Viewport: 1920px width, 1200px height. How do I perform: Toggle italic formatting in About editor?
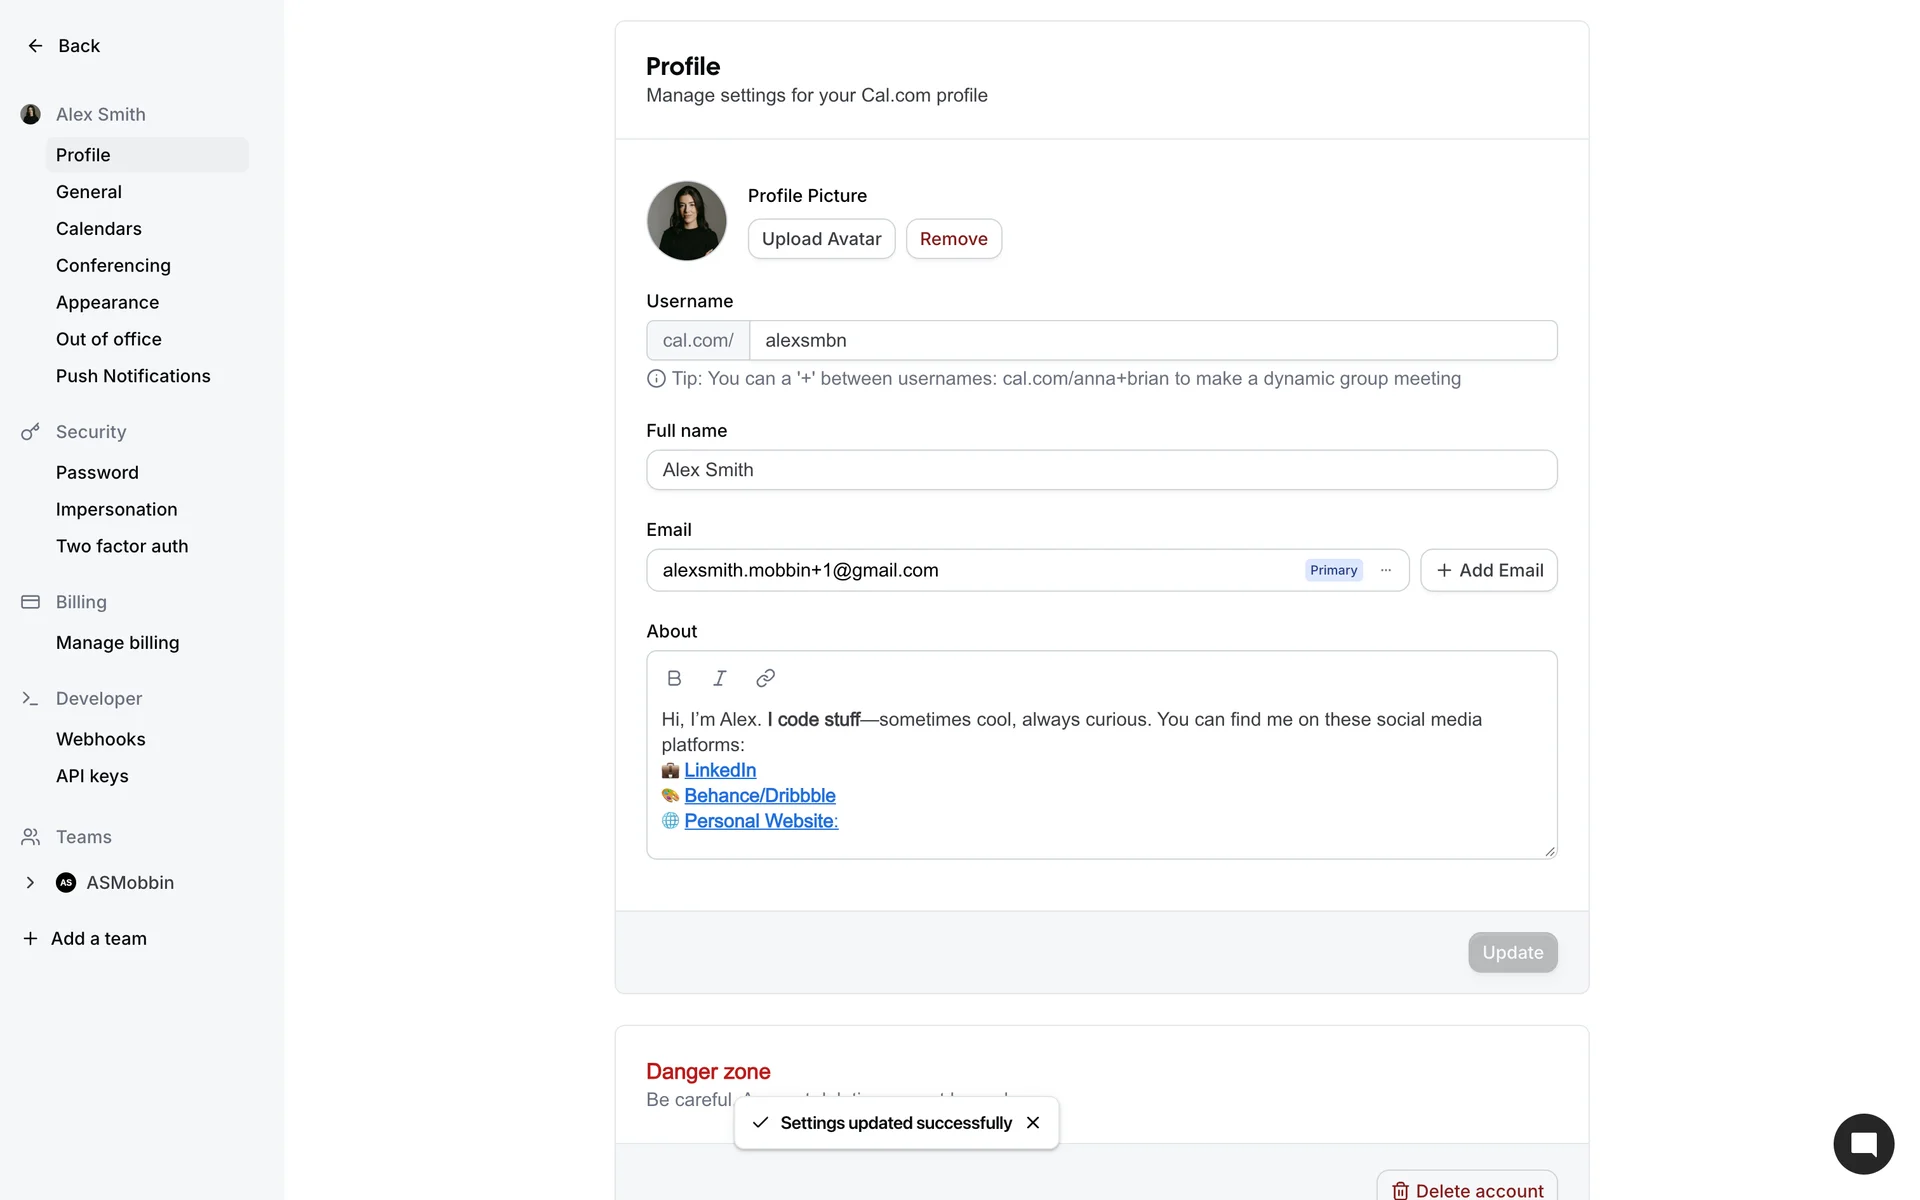click(719, 678)
